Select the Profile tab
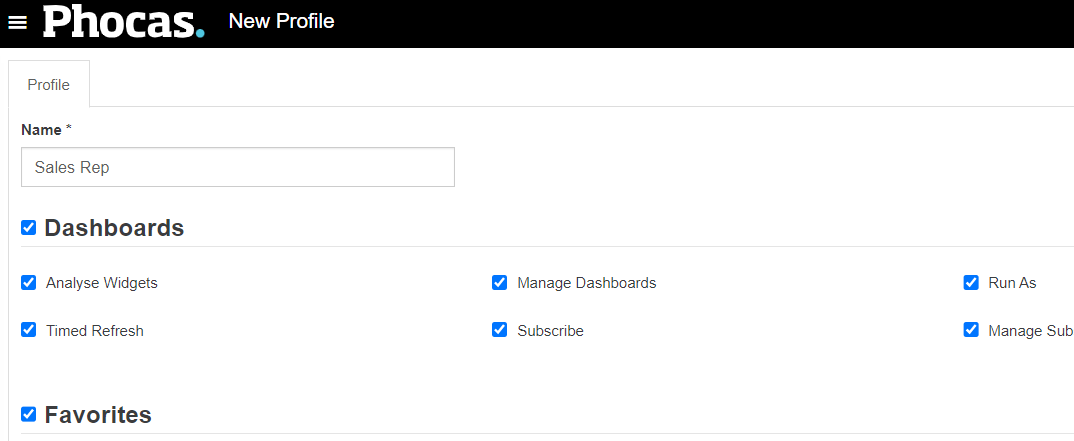This screenshot has height=441, width=1074. click(49, 84)
